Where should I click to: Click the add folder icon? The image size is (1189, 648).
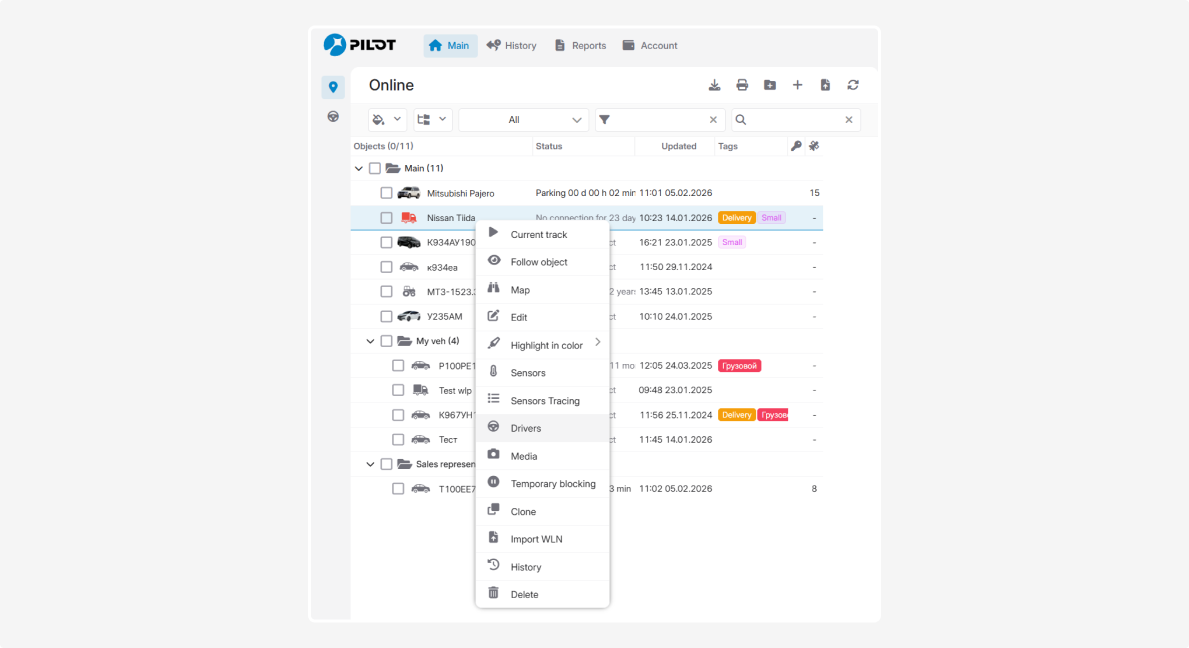(770, 86)
